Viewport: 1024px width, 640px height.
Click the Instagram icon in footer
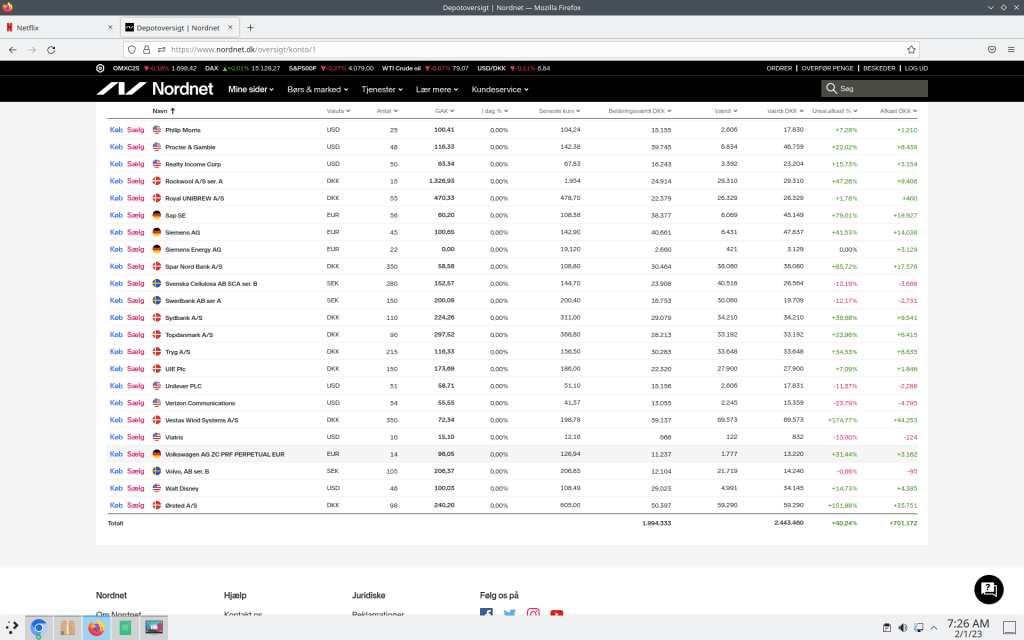pyautogui.click(x=534, y=614)
